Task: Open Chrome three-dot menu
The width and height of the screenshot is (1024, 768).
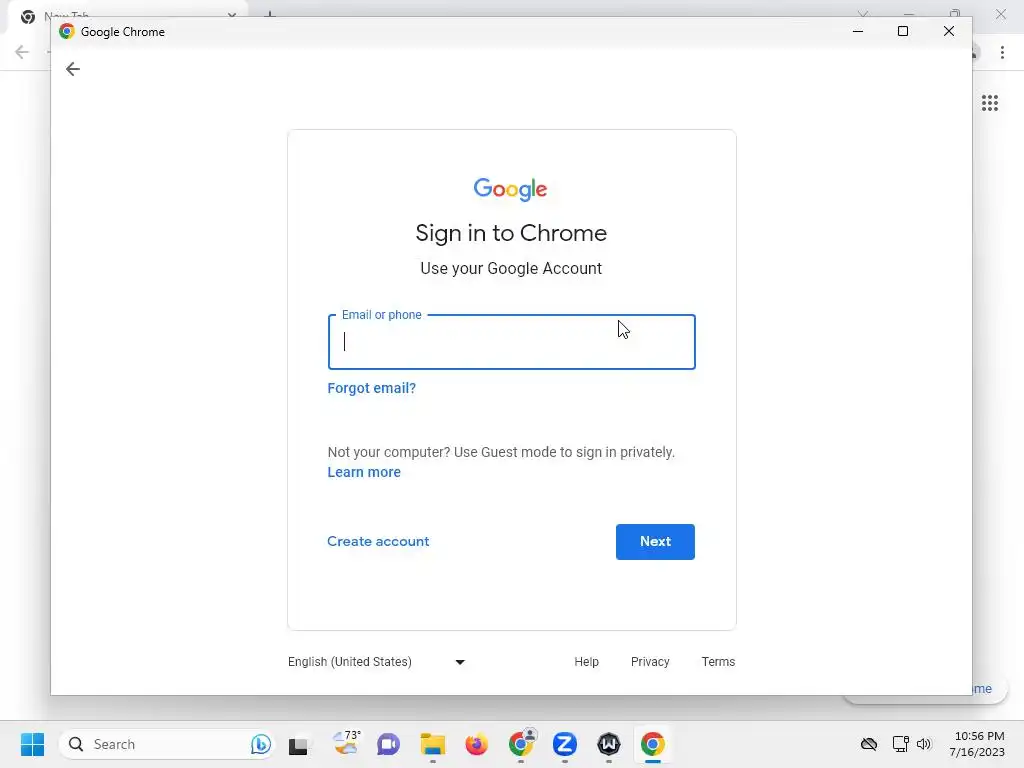Action: [x=1002, y=52]
